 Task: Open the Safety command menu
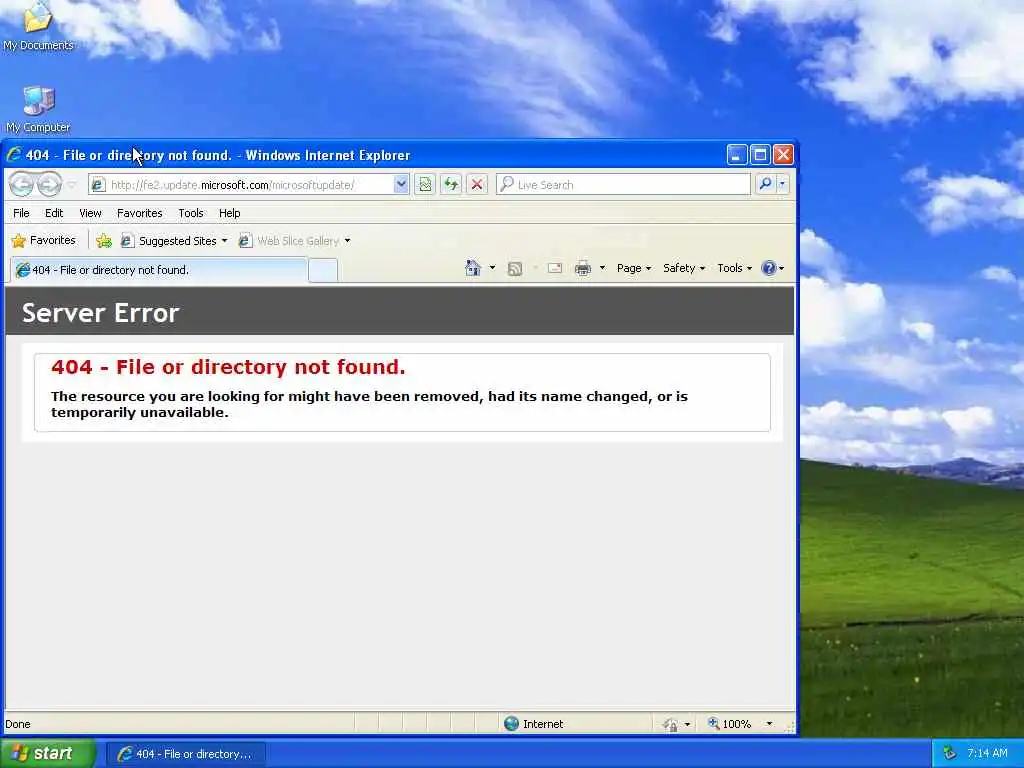coord(684,268)
